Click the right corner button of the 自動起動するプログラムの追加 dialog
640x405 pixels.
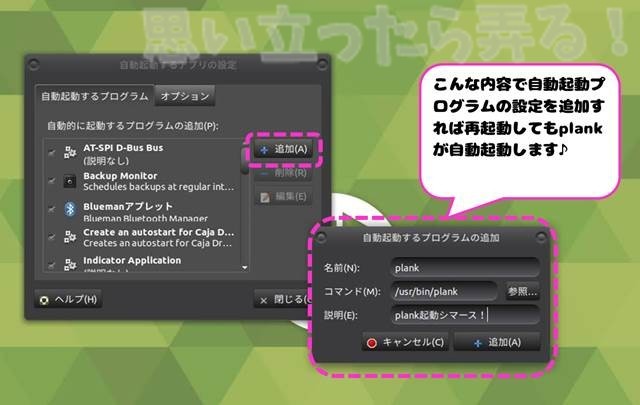point(541,237)
